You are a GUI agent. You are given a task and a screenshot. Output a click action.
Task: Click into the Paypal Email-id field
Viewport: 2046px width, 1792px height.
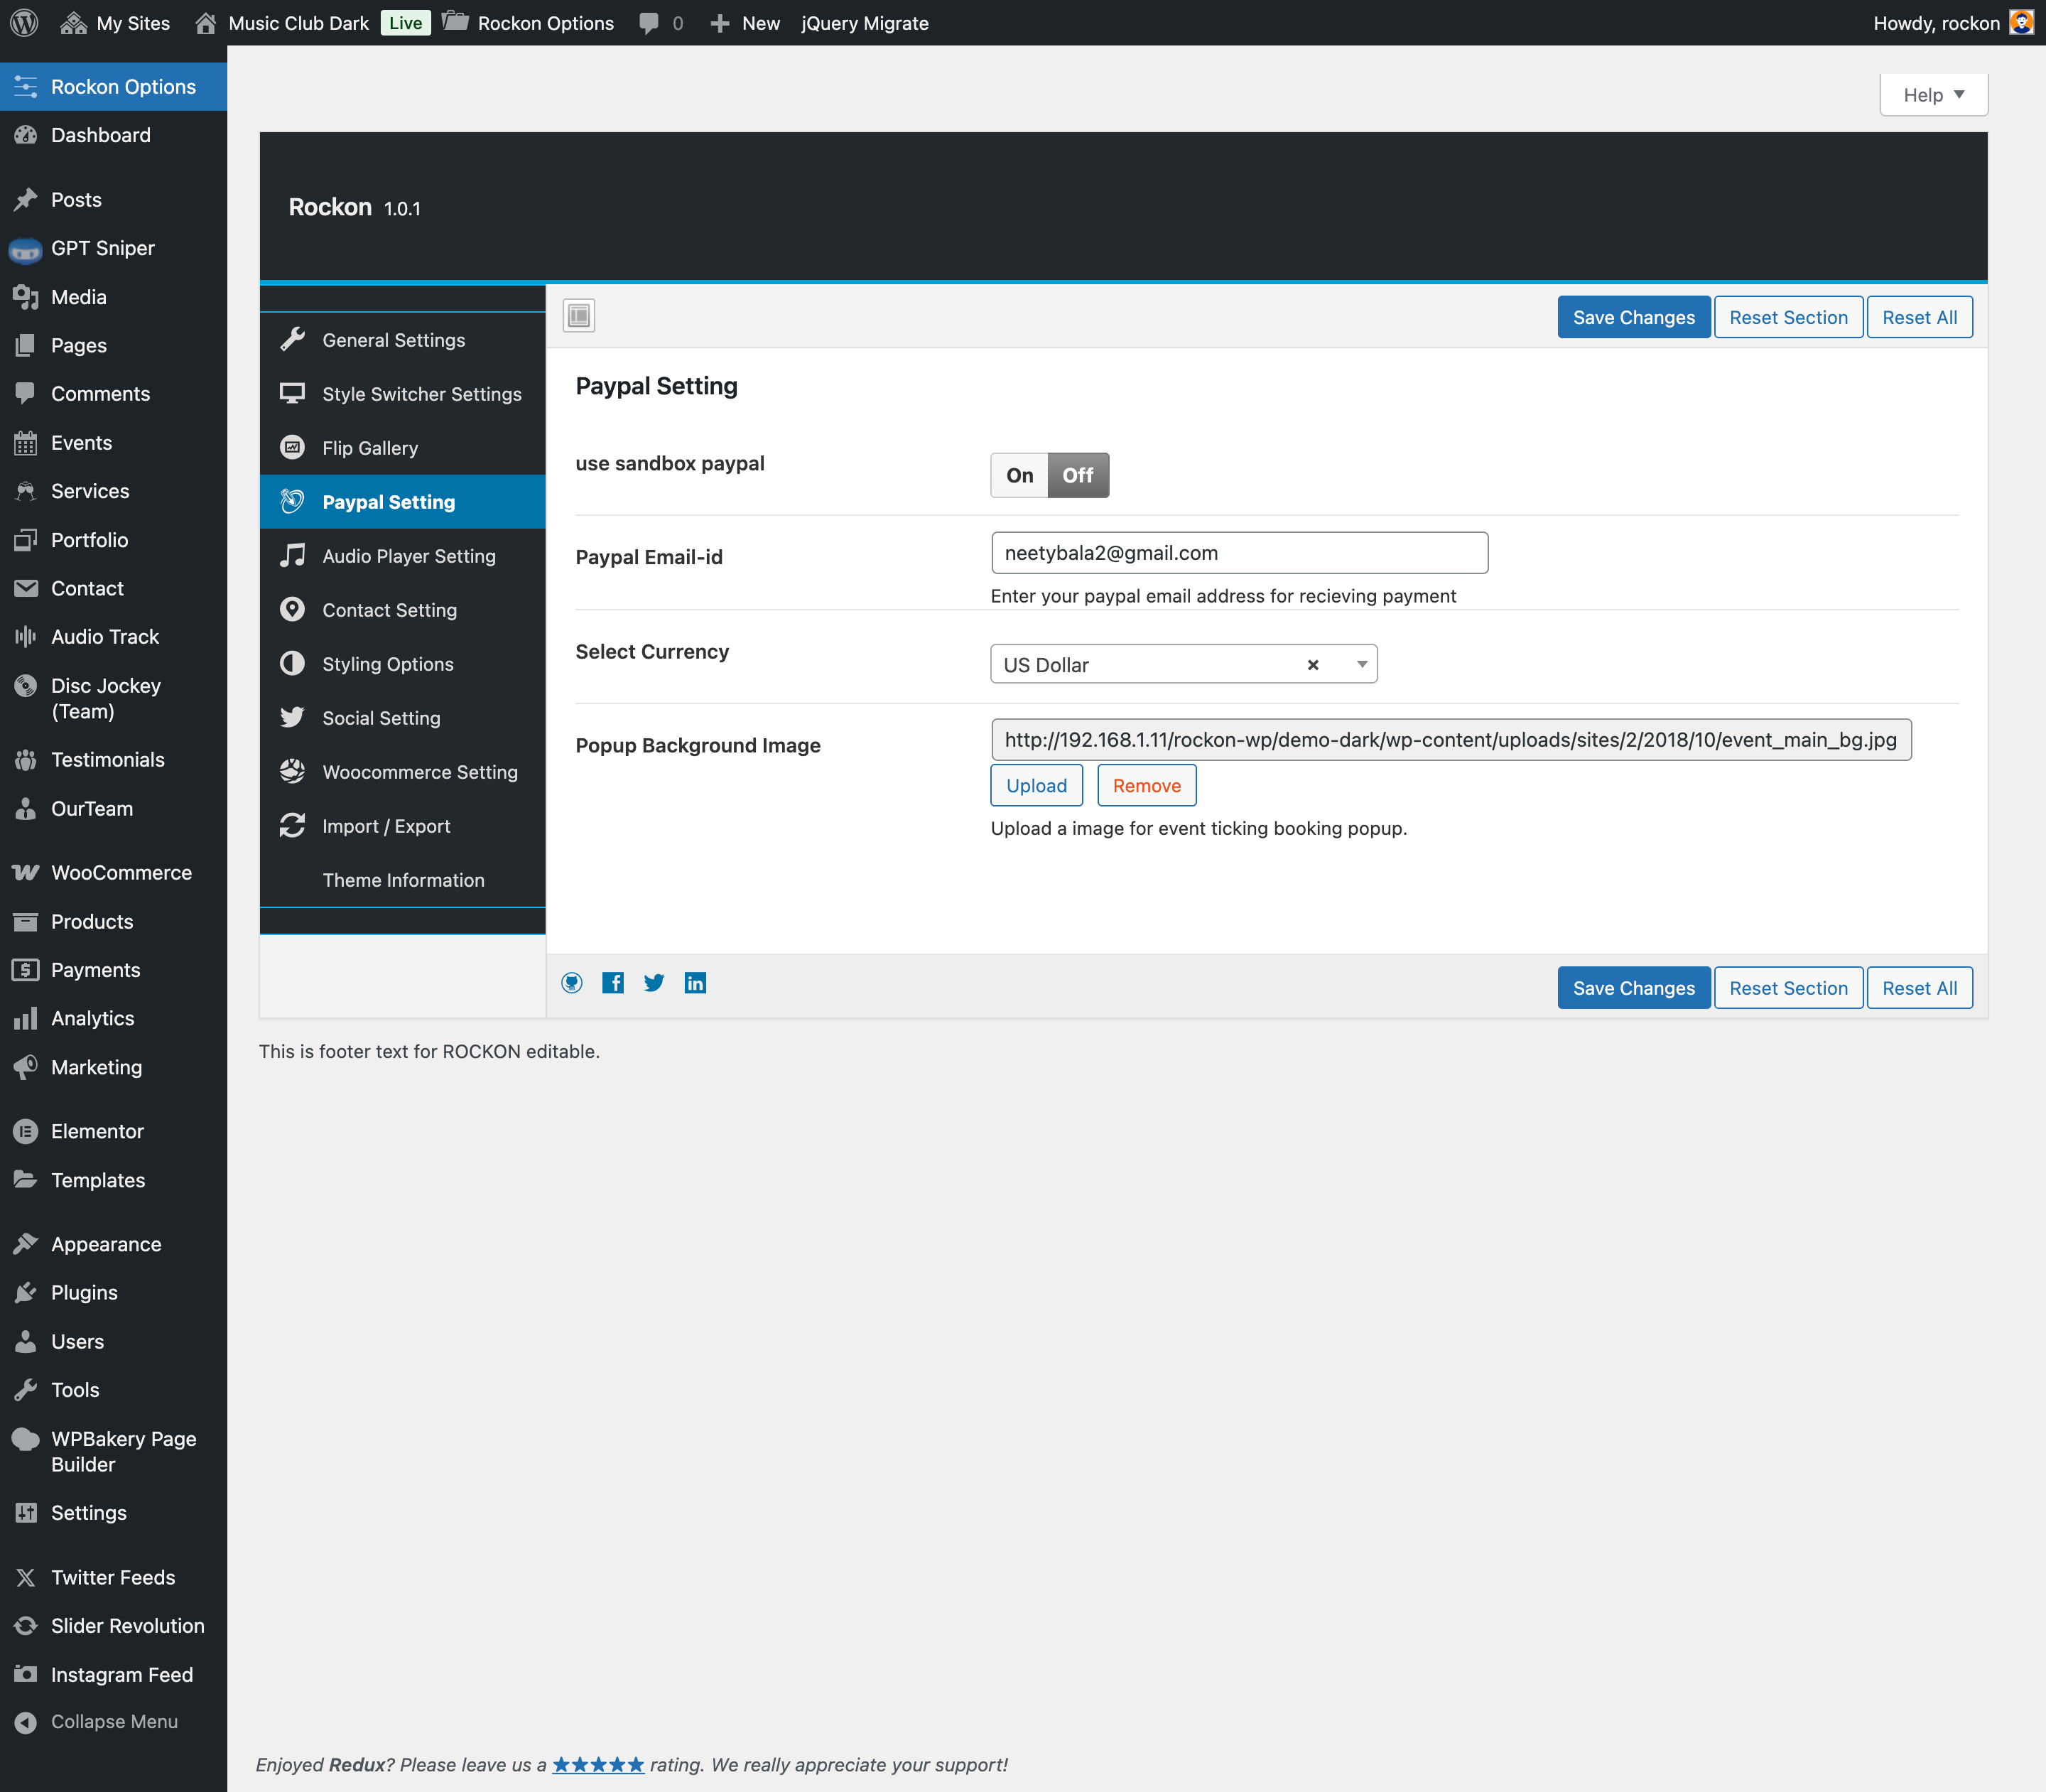1239,553
